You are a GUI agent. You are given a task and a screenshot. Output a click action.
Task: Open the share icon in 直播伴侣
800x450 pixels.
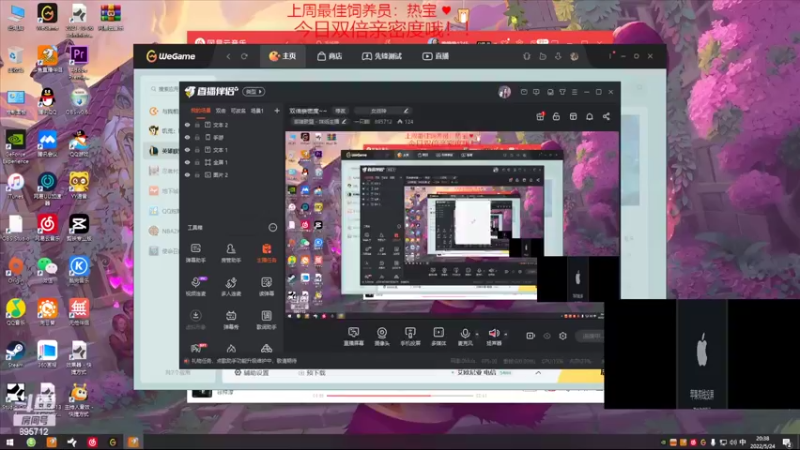606,116
